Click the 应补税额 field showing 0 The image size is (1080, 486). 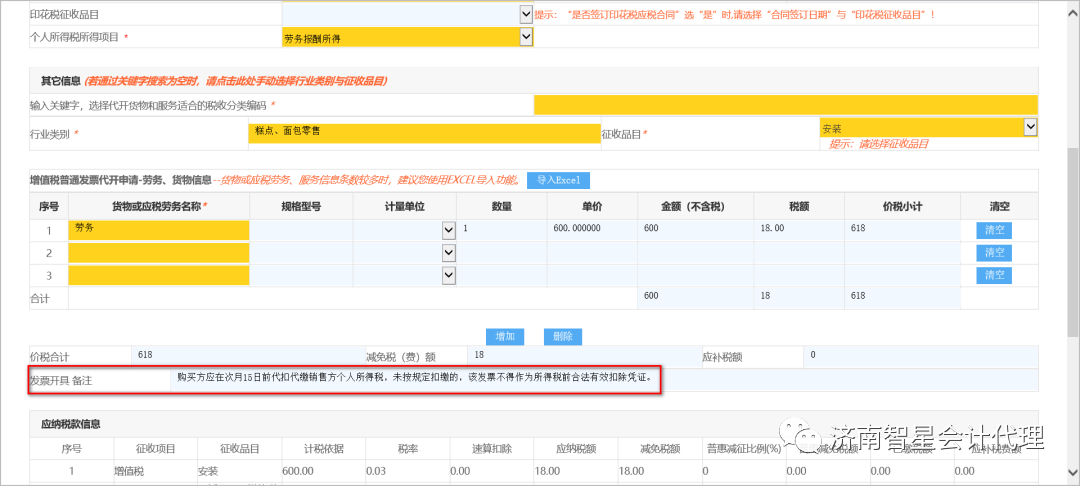tap(920, 357)
